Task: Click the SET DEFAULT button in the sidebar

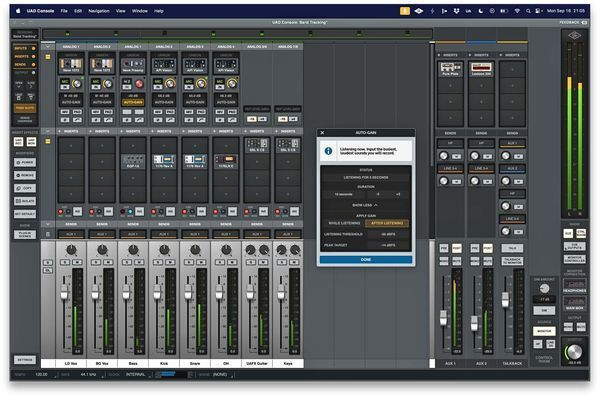Action: [25, 214]
